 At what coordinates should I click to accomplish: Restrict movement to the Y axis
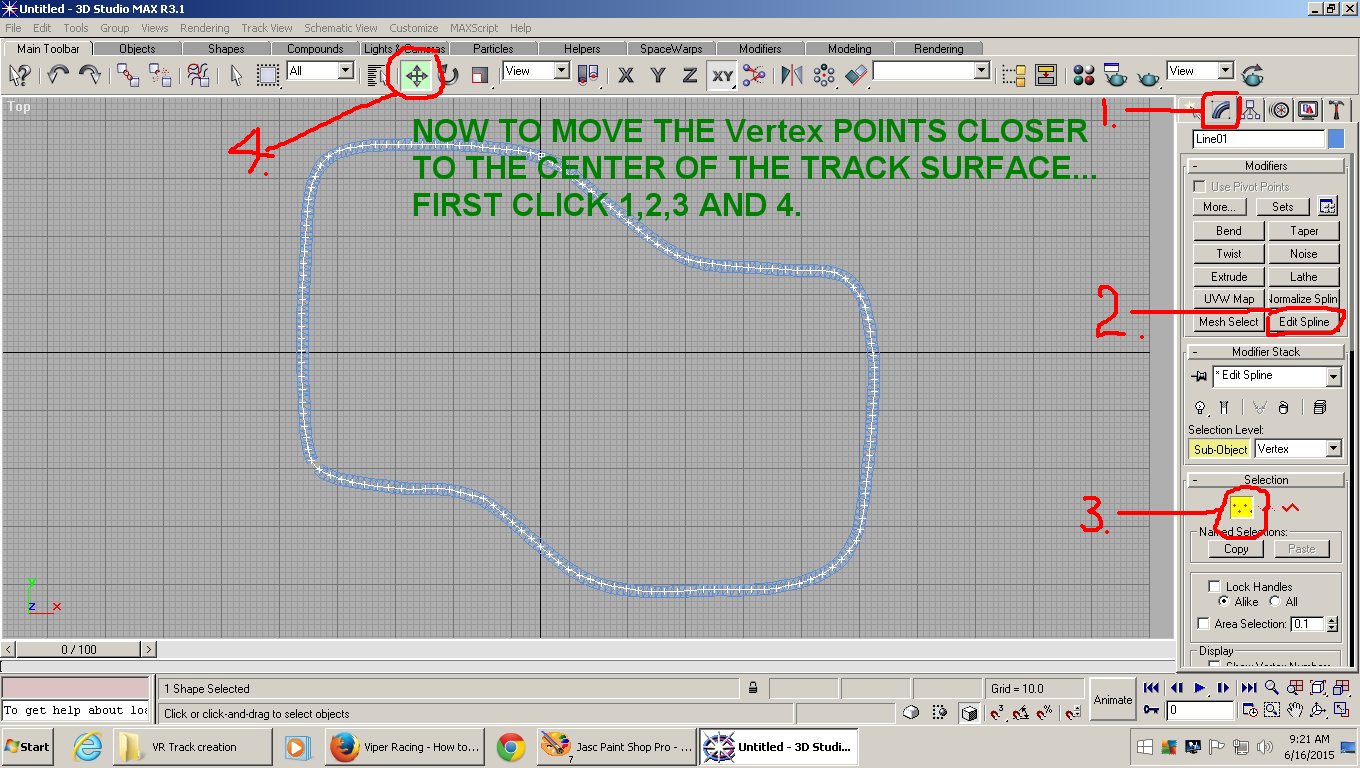[x=658, y=74]
